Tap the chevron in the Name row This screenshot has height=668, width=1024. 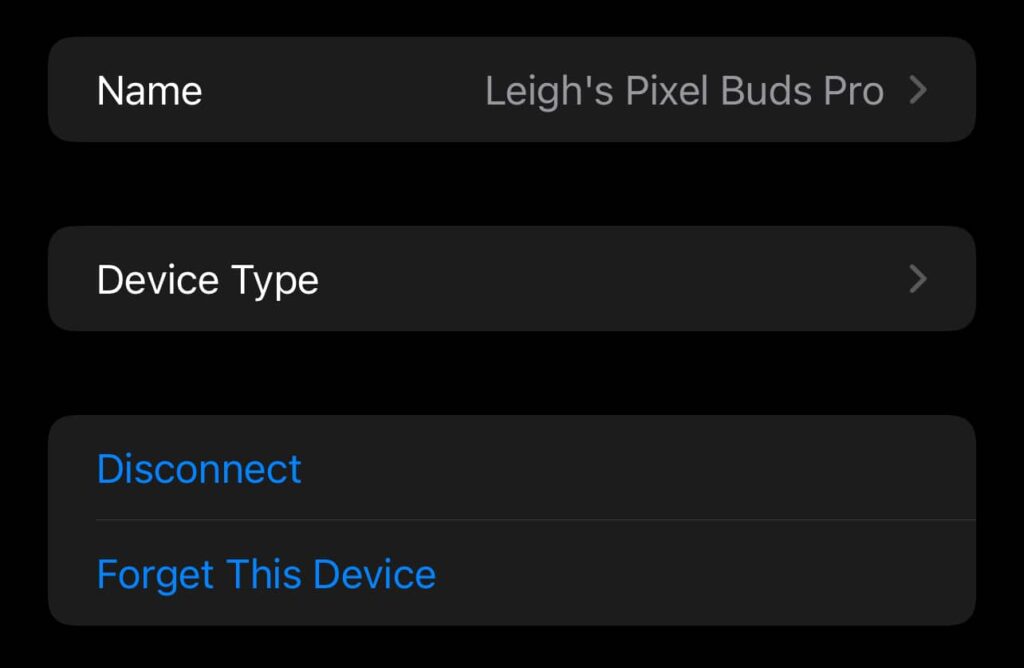918,91
